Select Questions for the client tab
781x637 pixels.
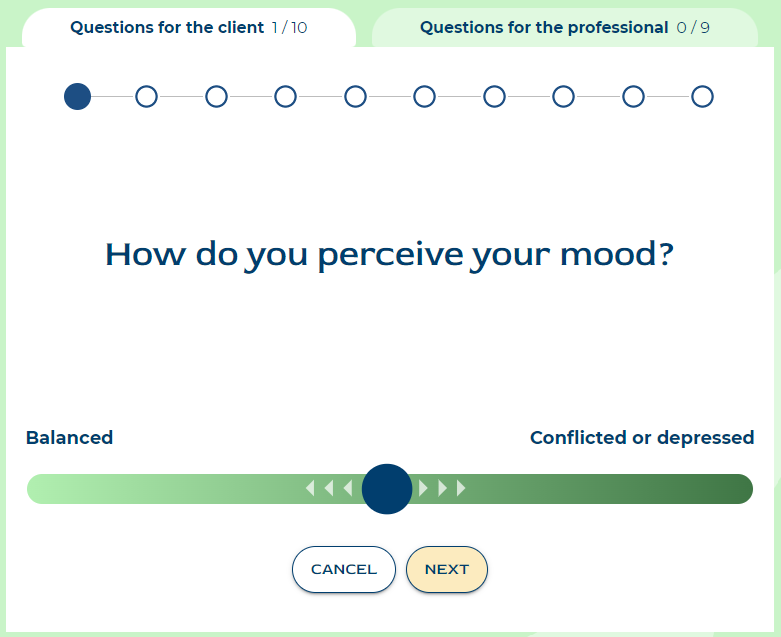click(189, 27)
